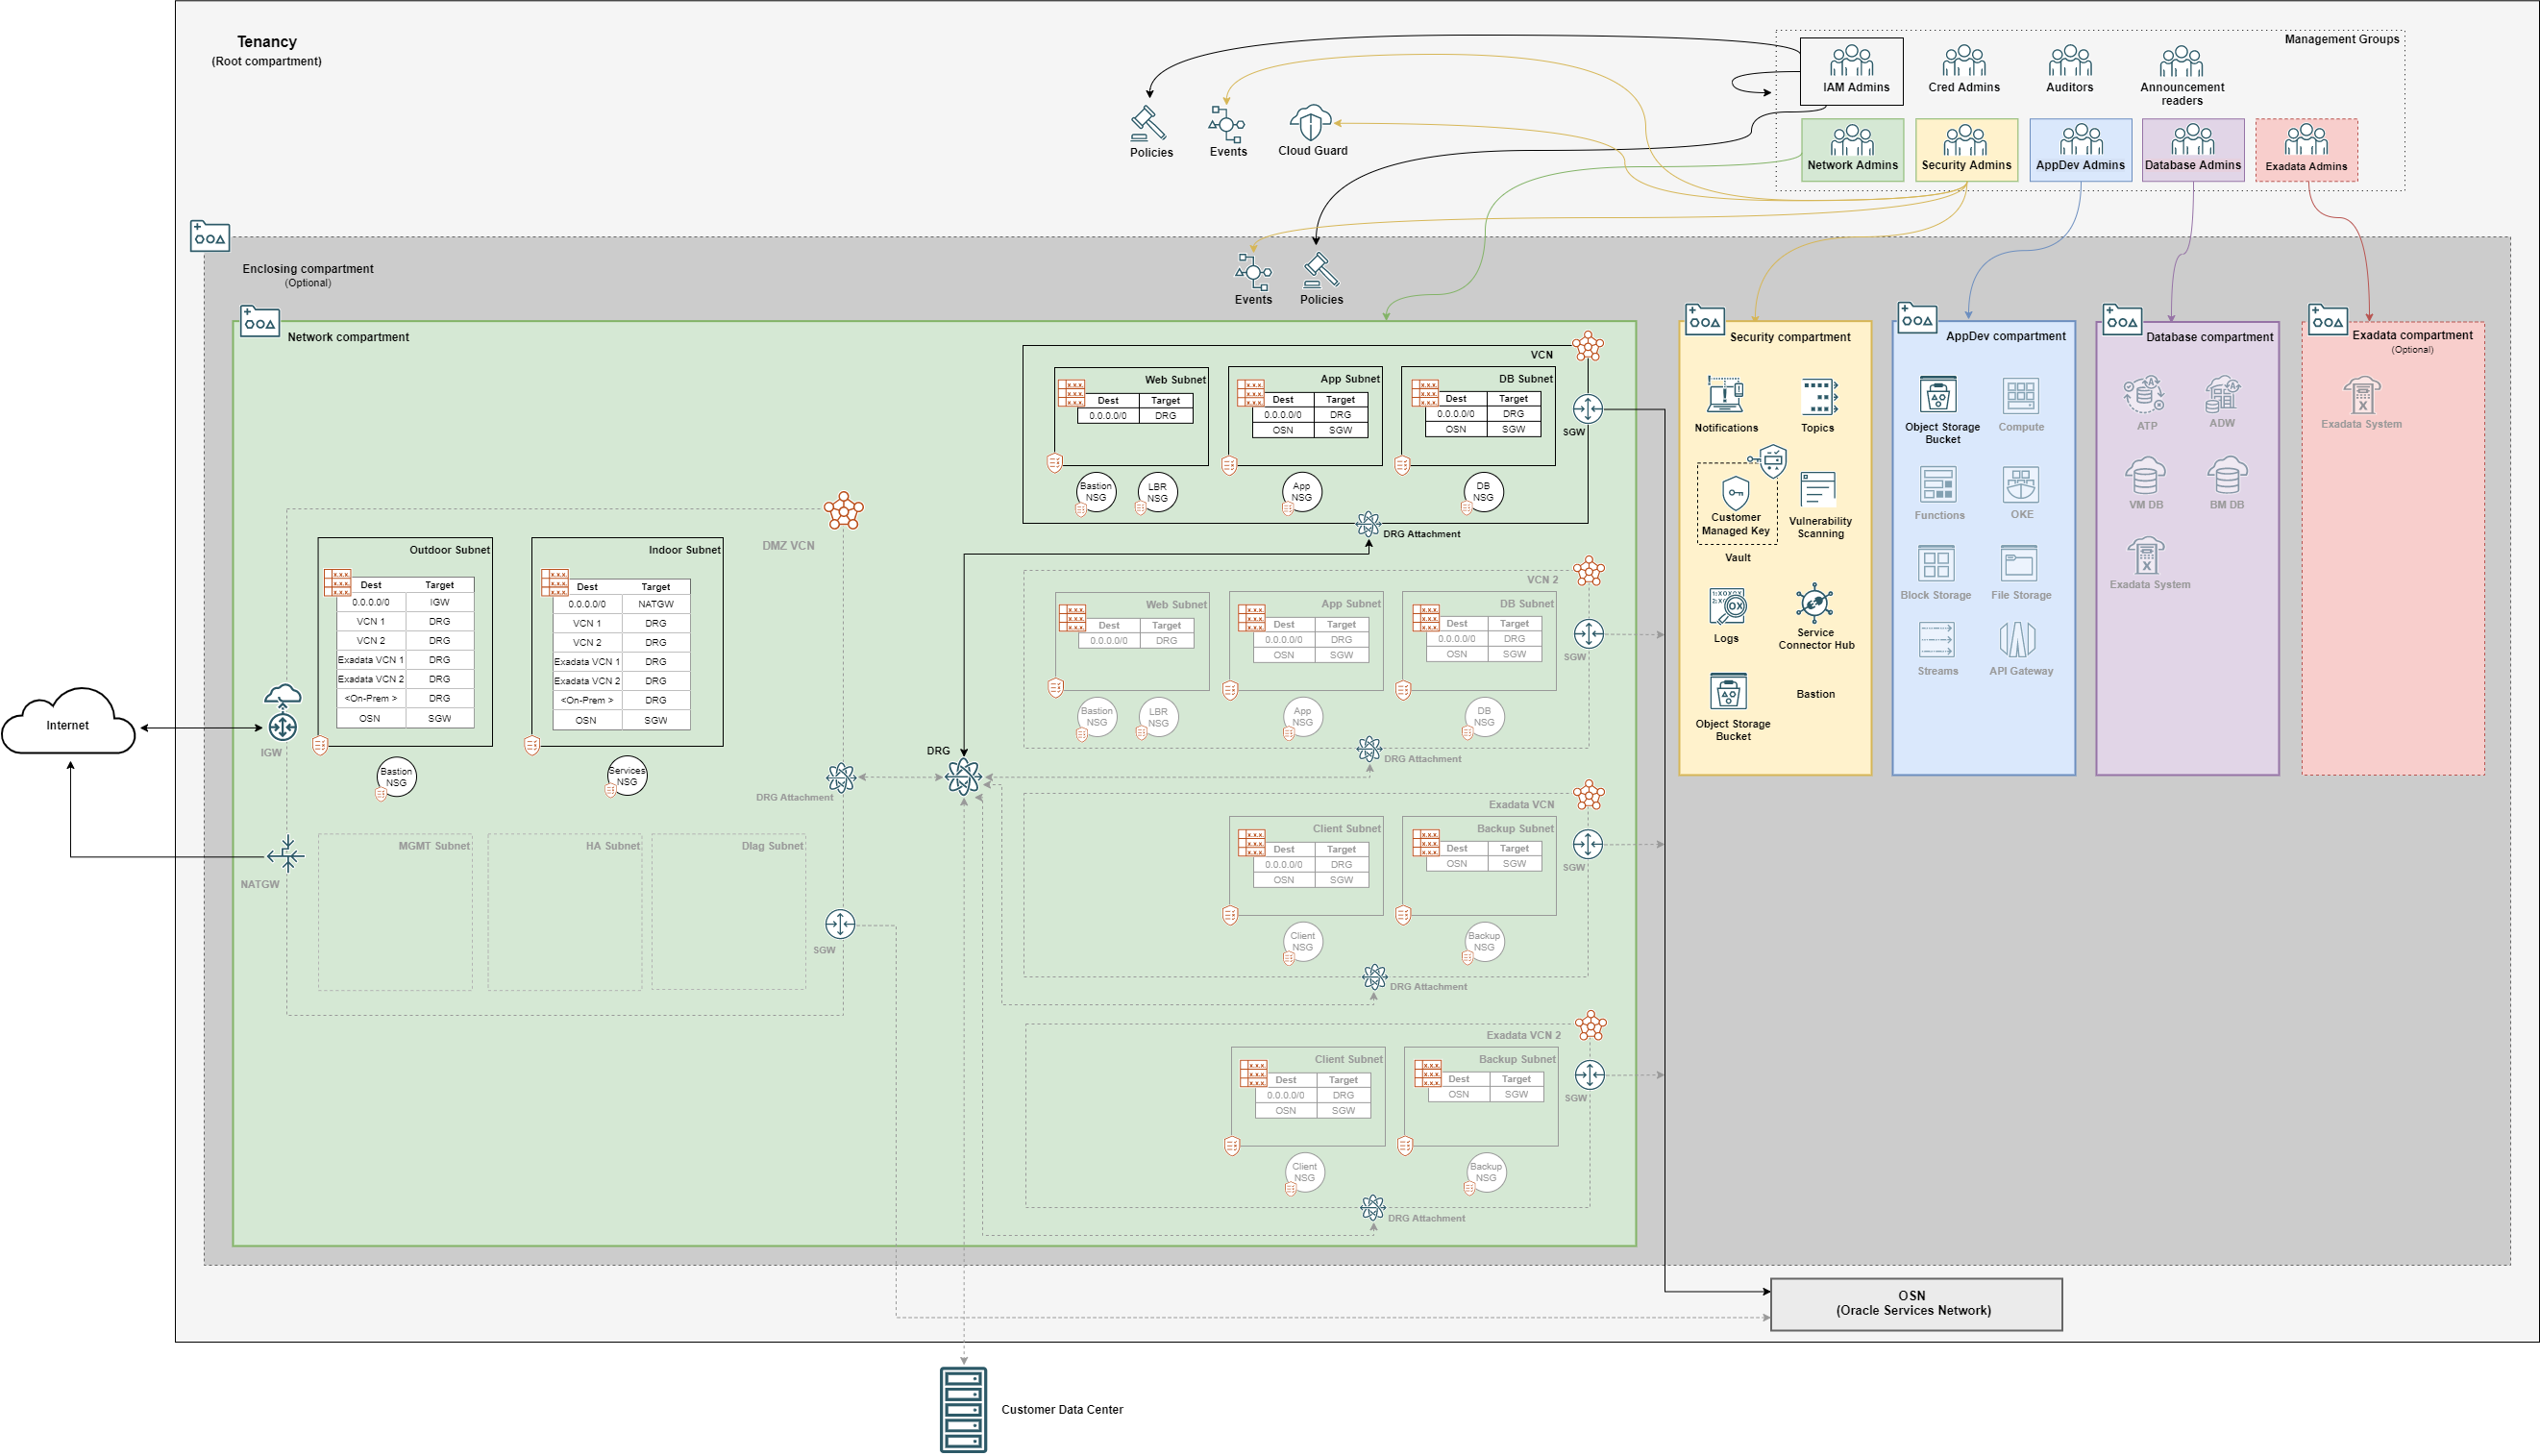Click the IAM Admins group box
The width and height of the screenshot is (2540, 1456).
click(x=1851, y=71)
